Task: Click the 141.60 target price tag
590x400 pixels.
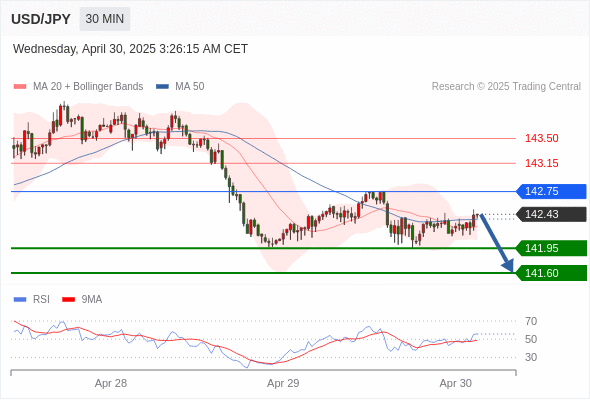Action: tap(552, 273)
